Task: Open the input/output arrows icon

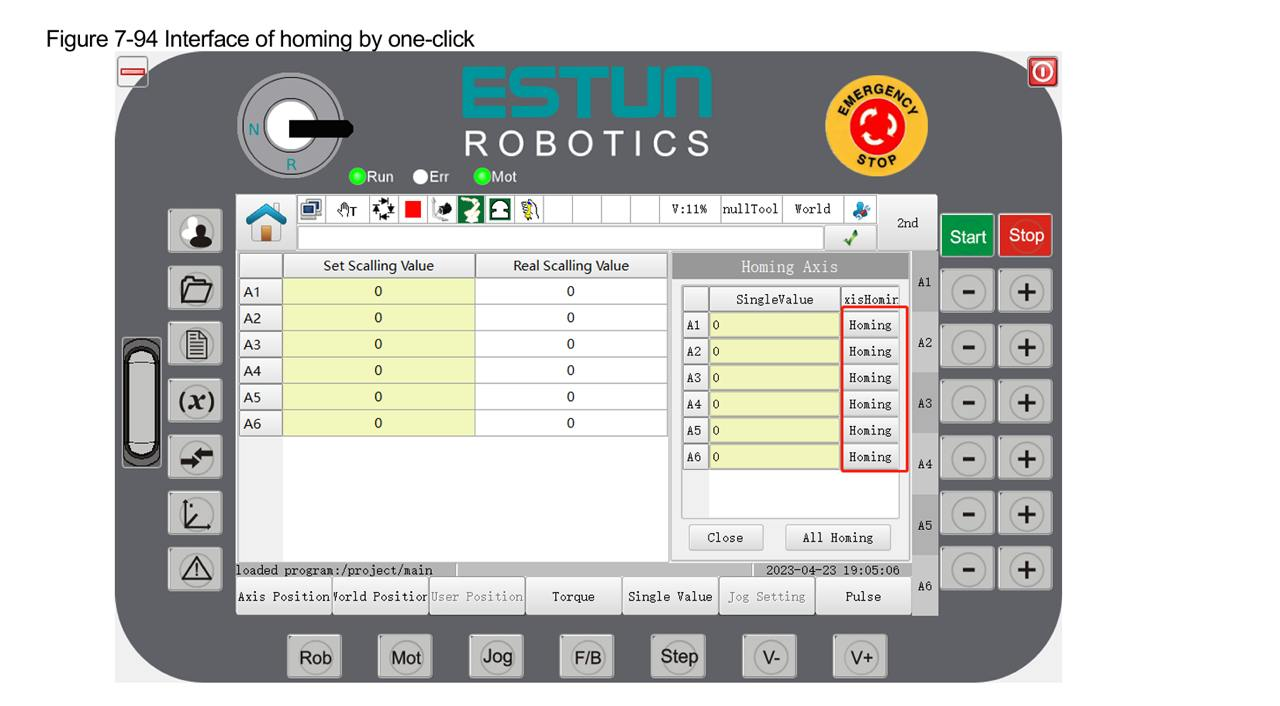Action: tap(195, 457)
